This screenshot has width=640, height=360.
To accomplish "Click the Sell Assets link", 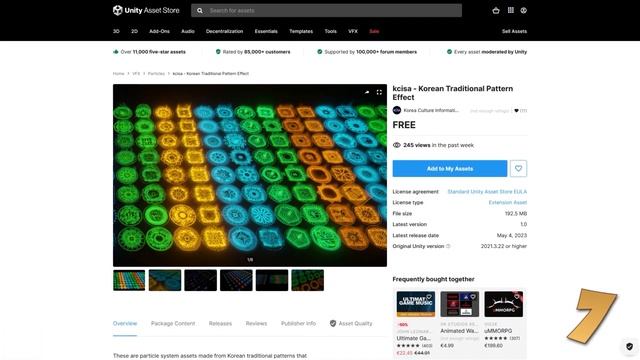I will coord(514,31).
